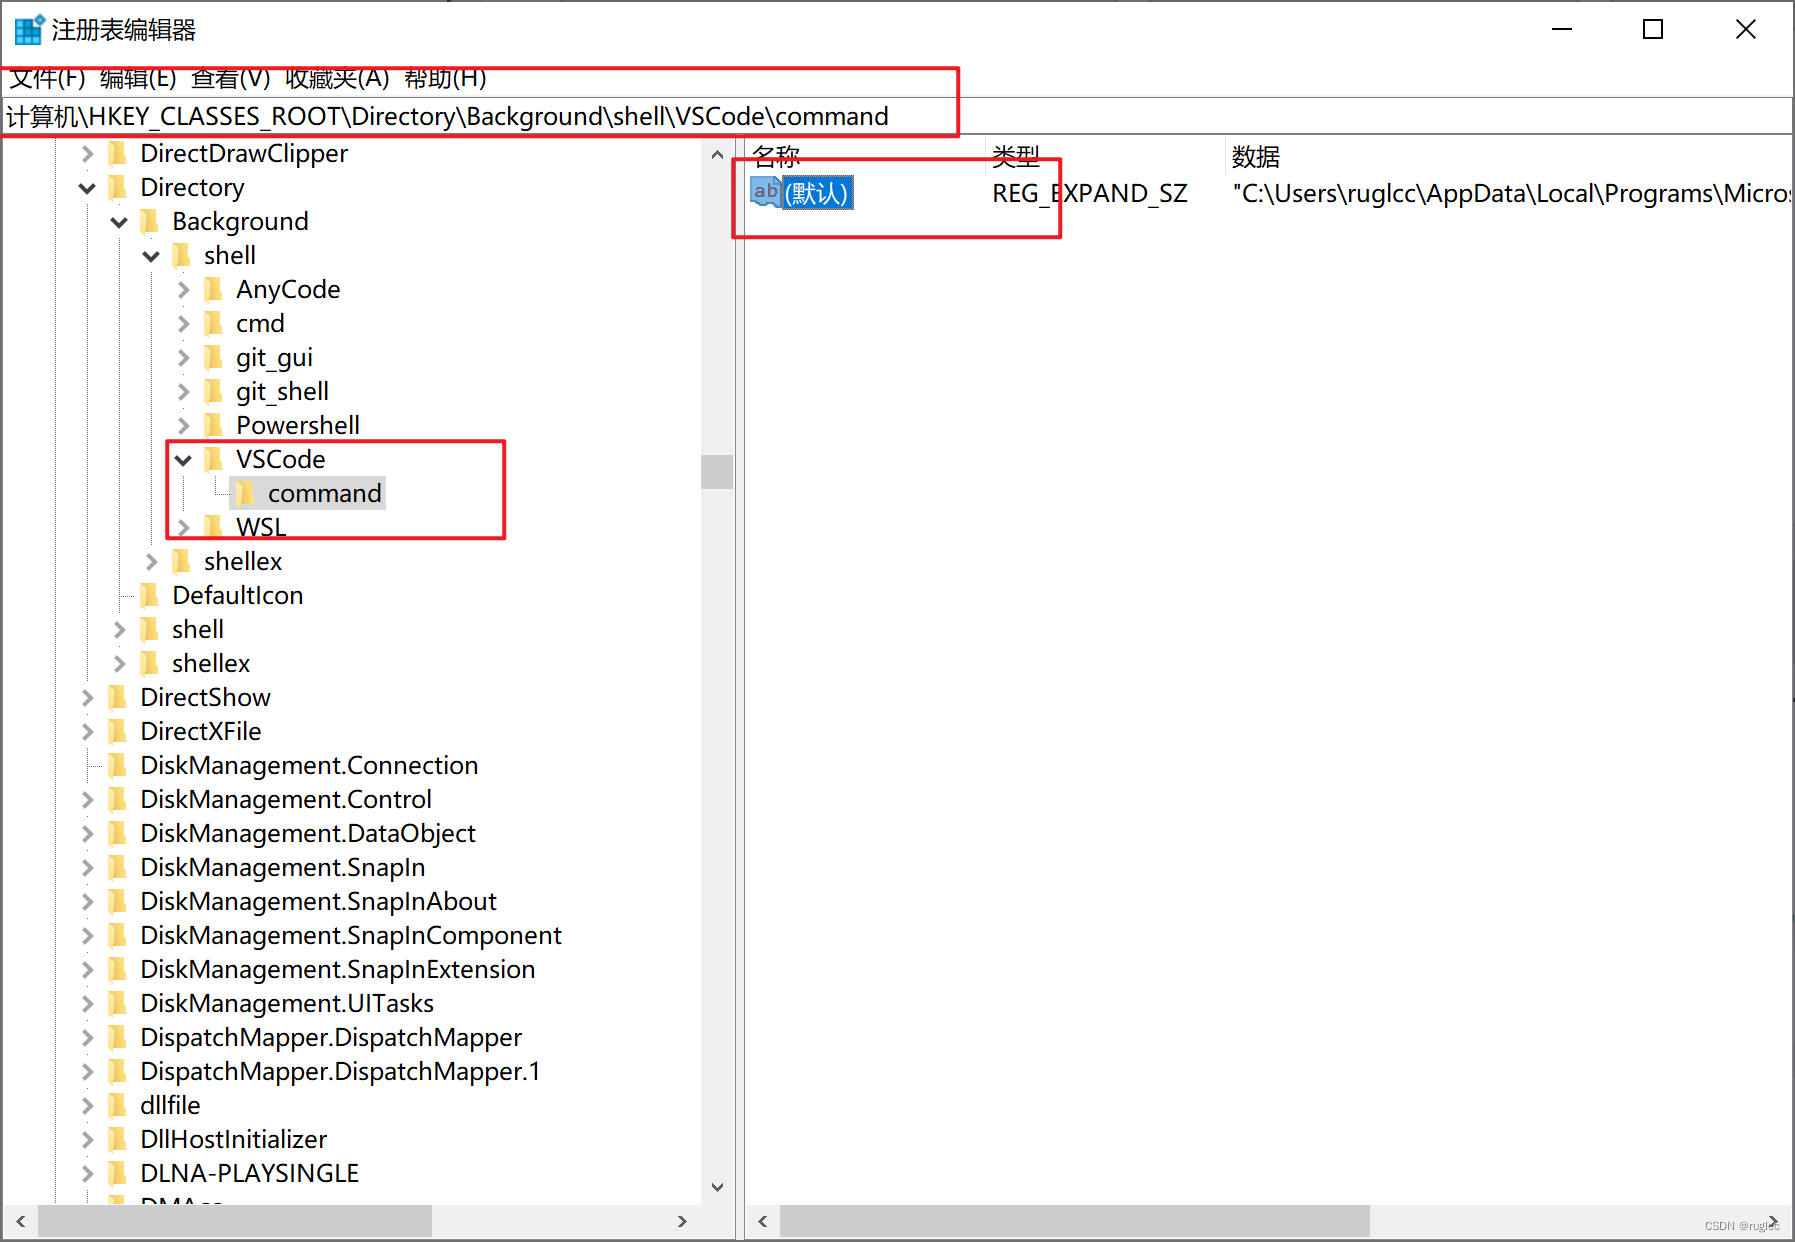Click the 类型 column header
This screenshot has width=1795, height=1242.
click(1014, 156)
